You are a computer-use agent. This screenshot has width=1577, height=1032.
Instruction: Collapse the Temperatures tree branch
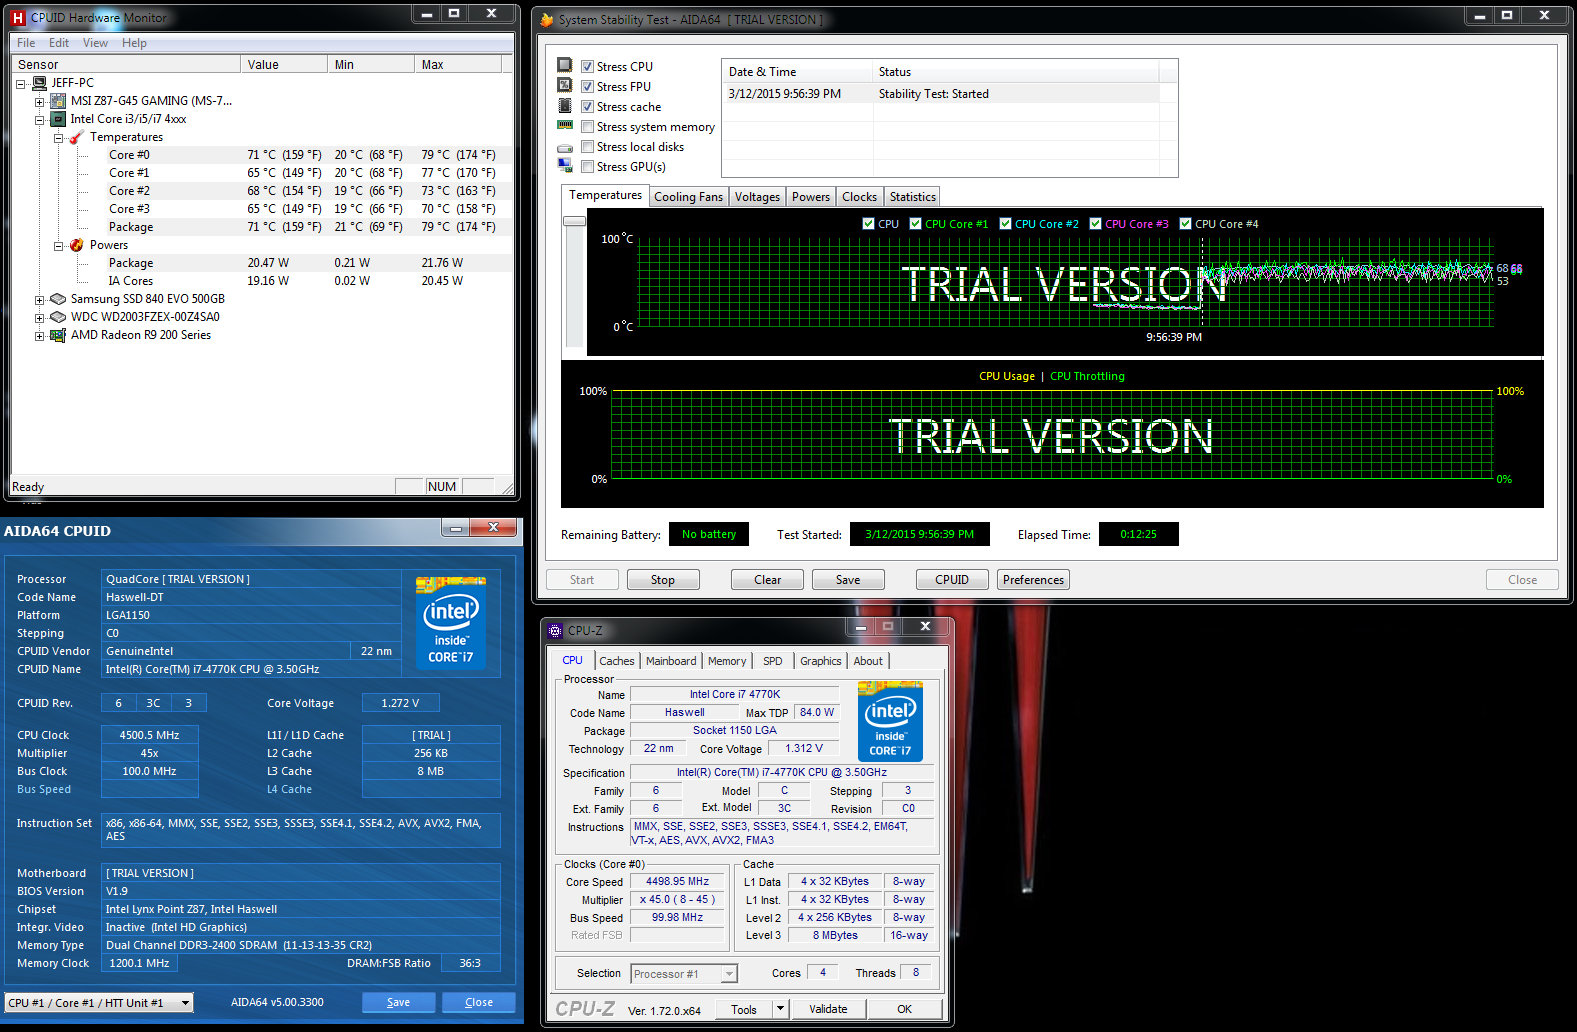(59, 138)
